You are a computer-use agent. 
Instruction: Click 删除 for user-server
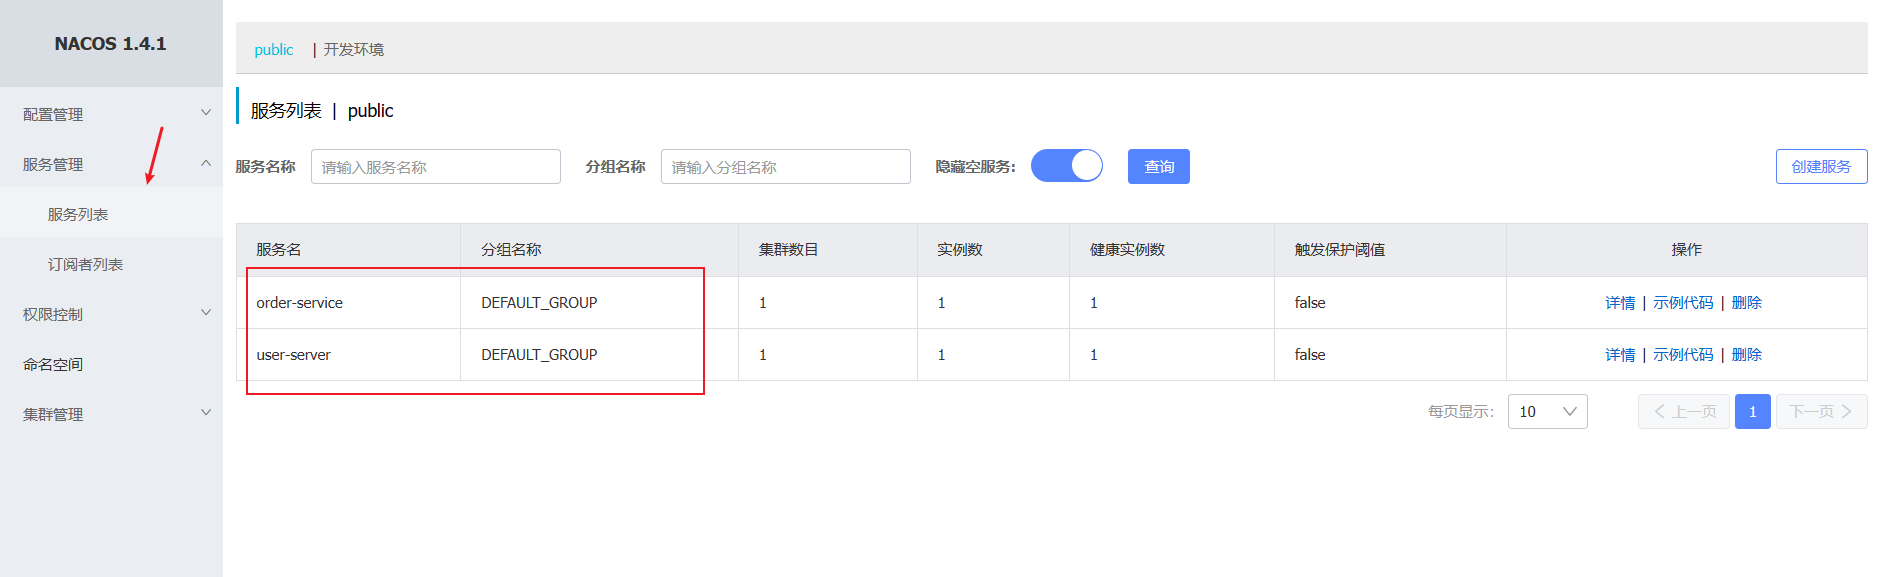1746,354
